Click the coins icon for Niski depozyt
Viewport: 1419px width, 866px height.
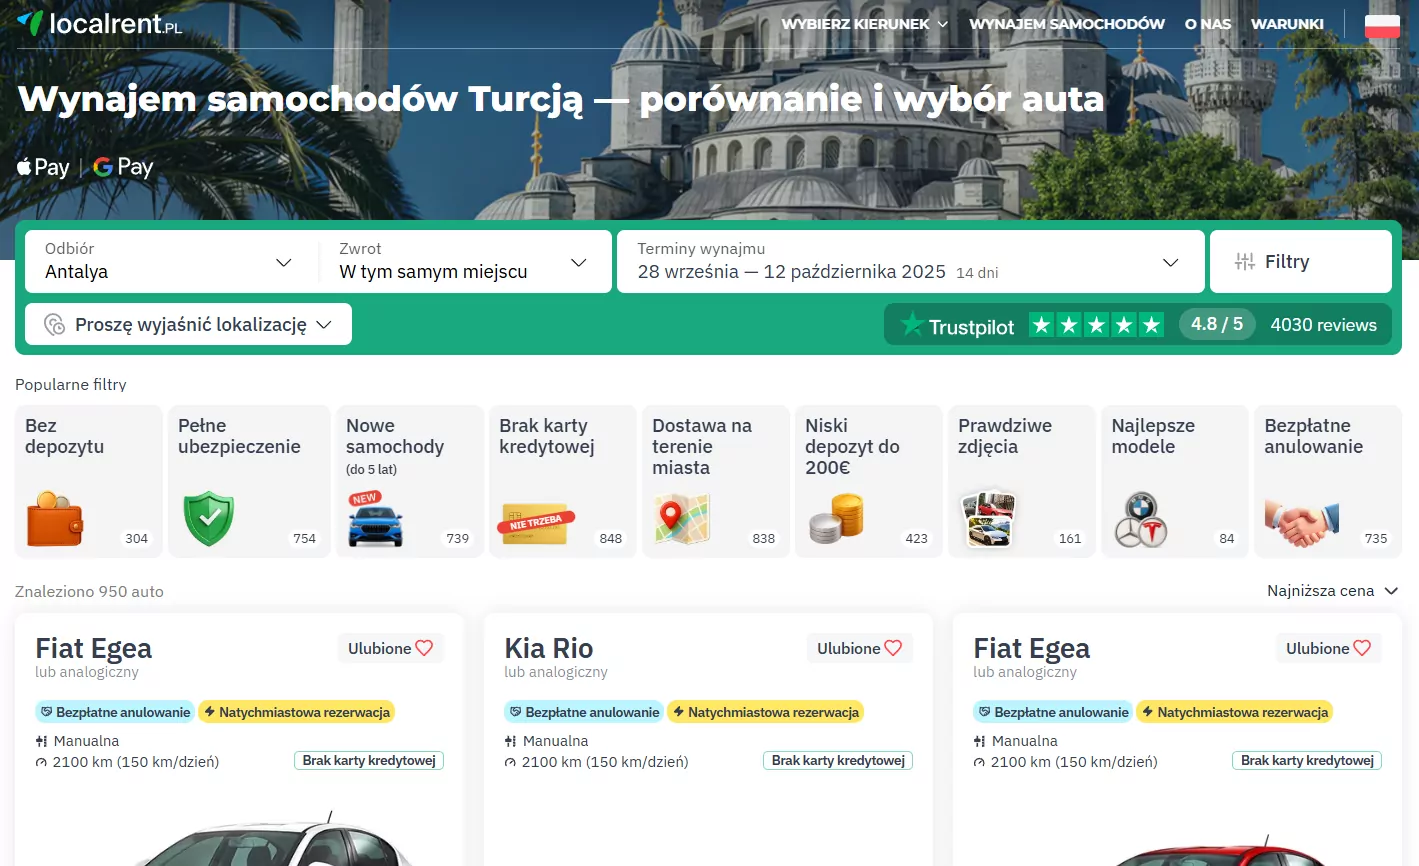836,519
